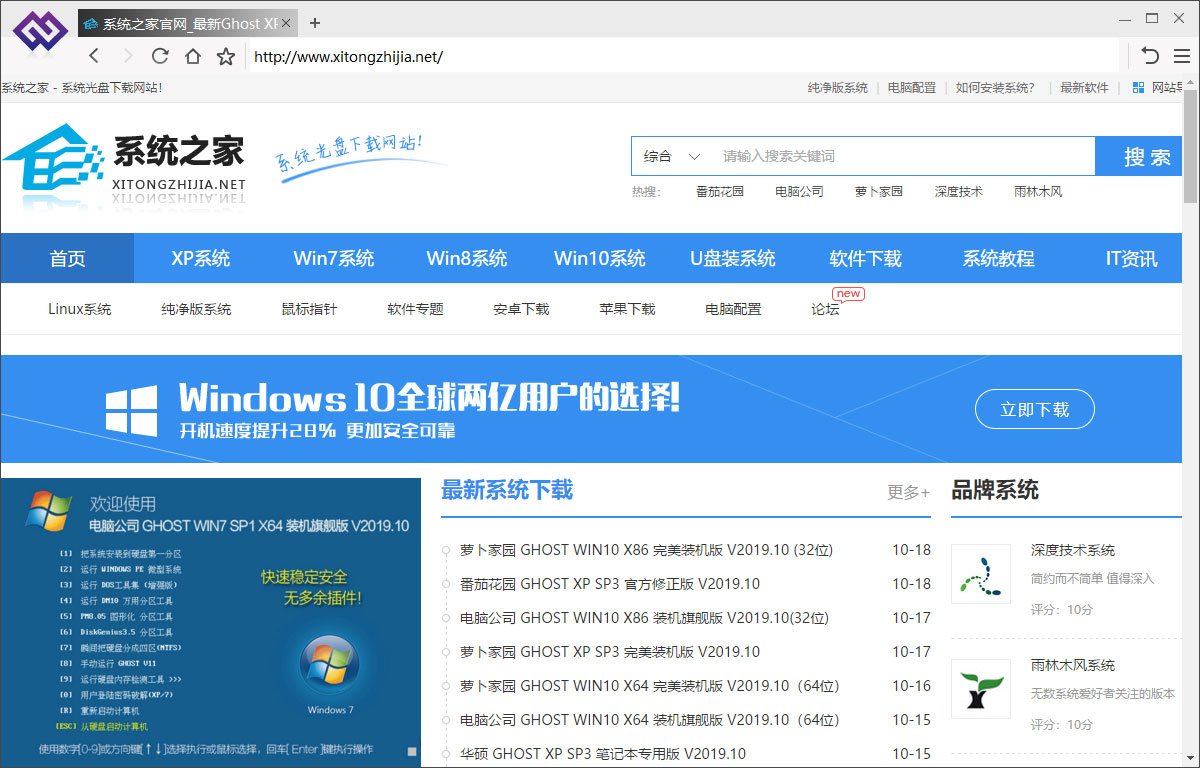Switch to the Win10系统 tab
The image size is (1200, 768).
pyautogui.click(x=599, y=258)
